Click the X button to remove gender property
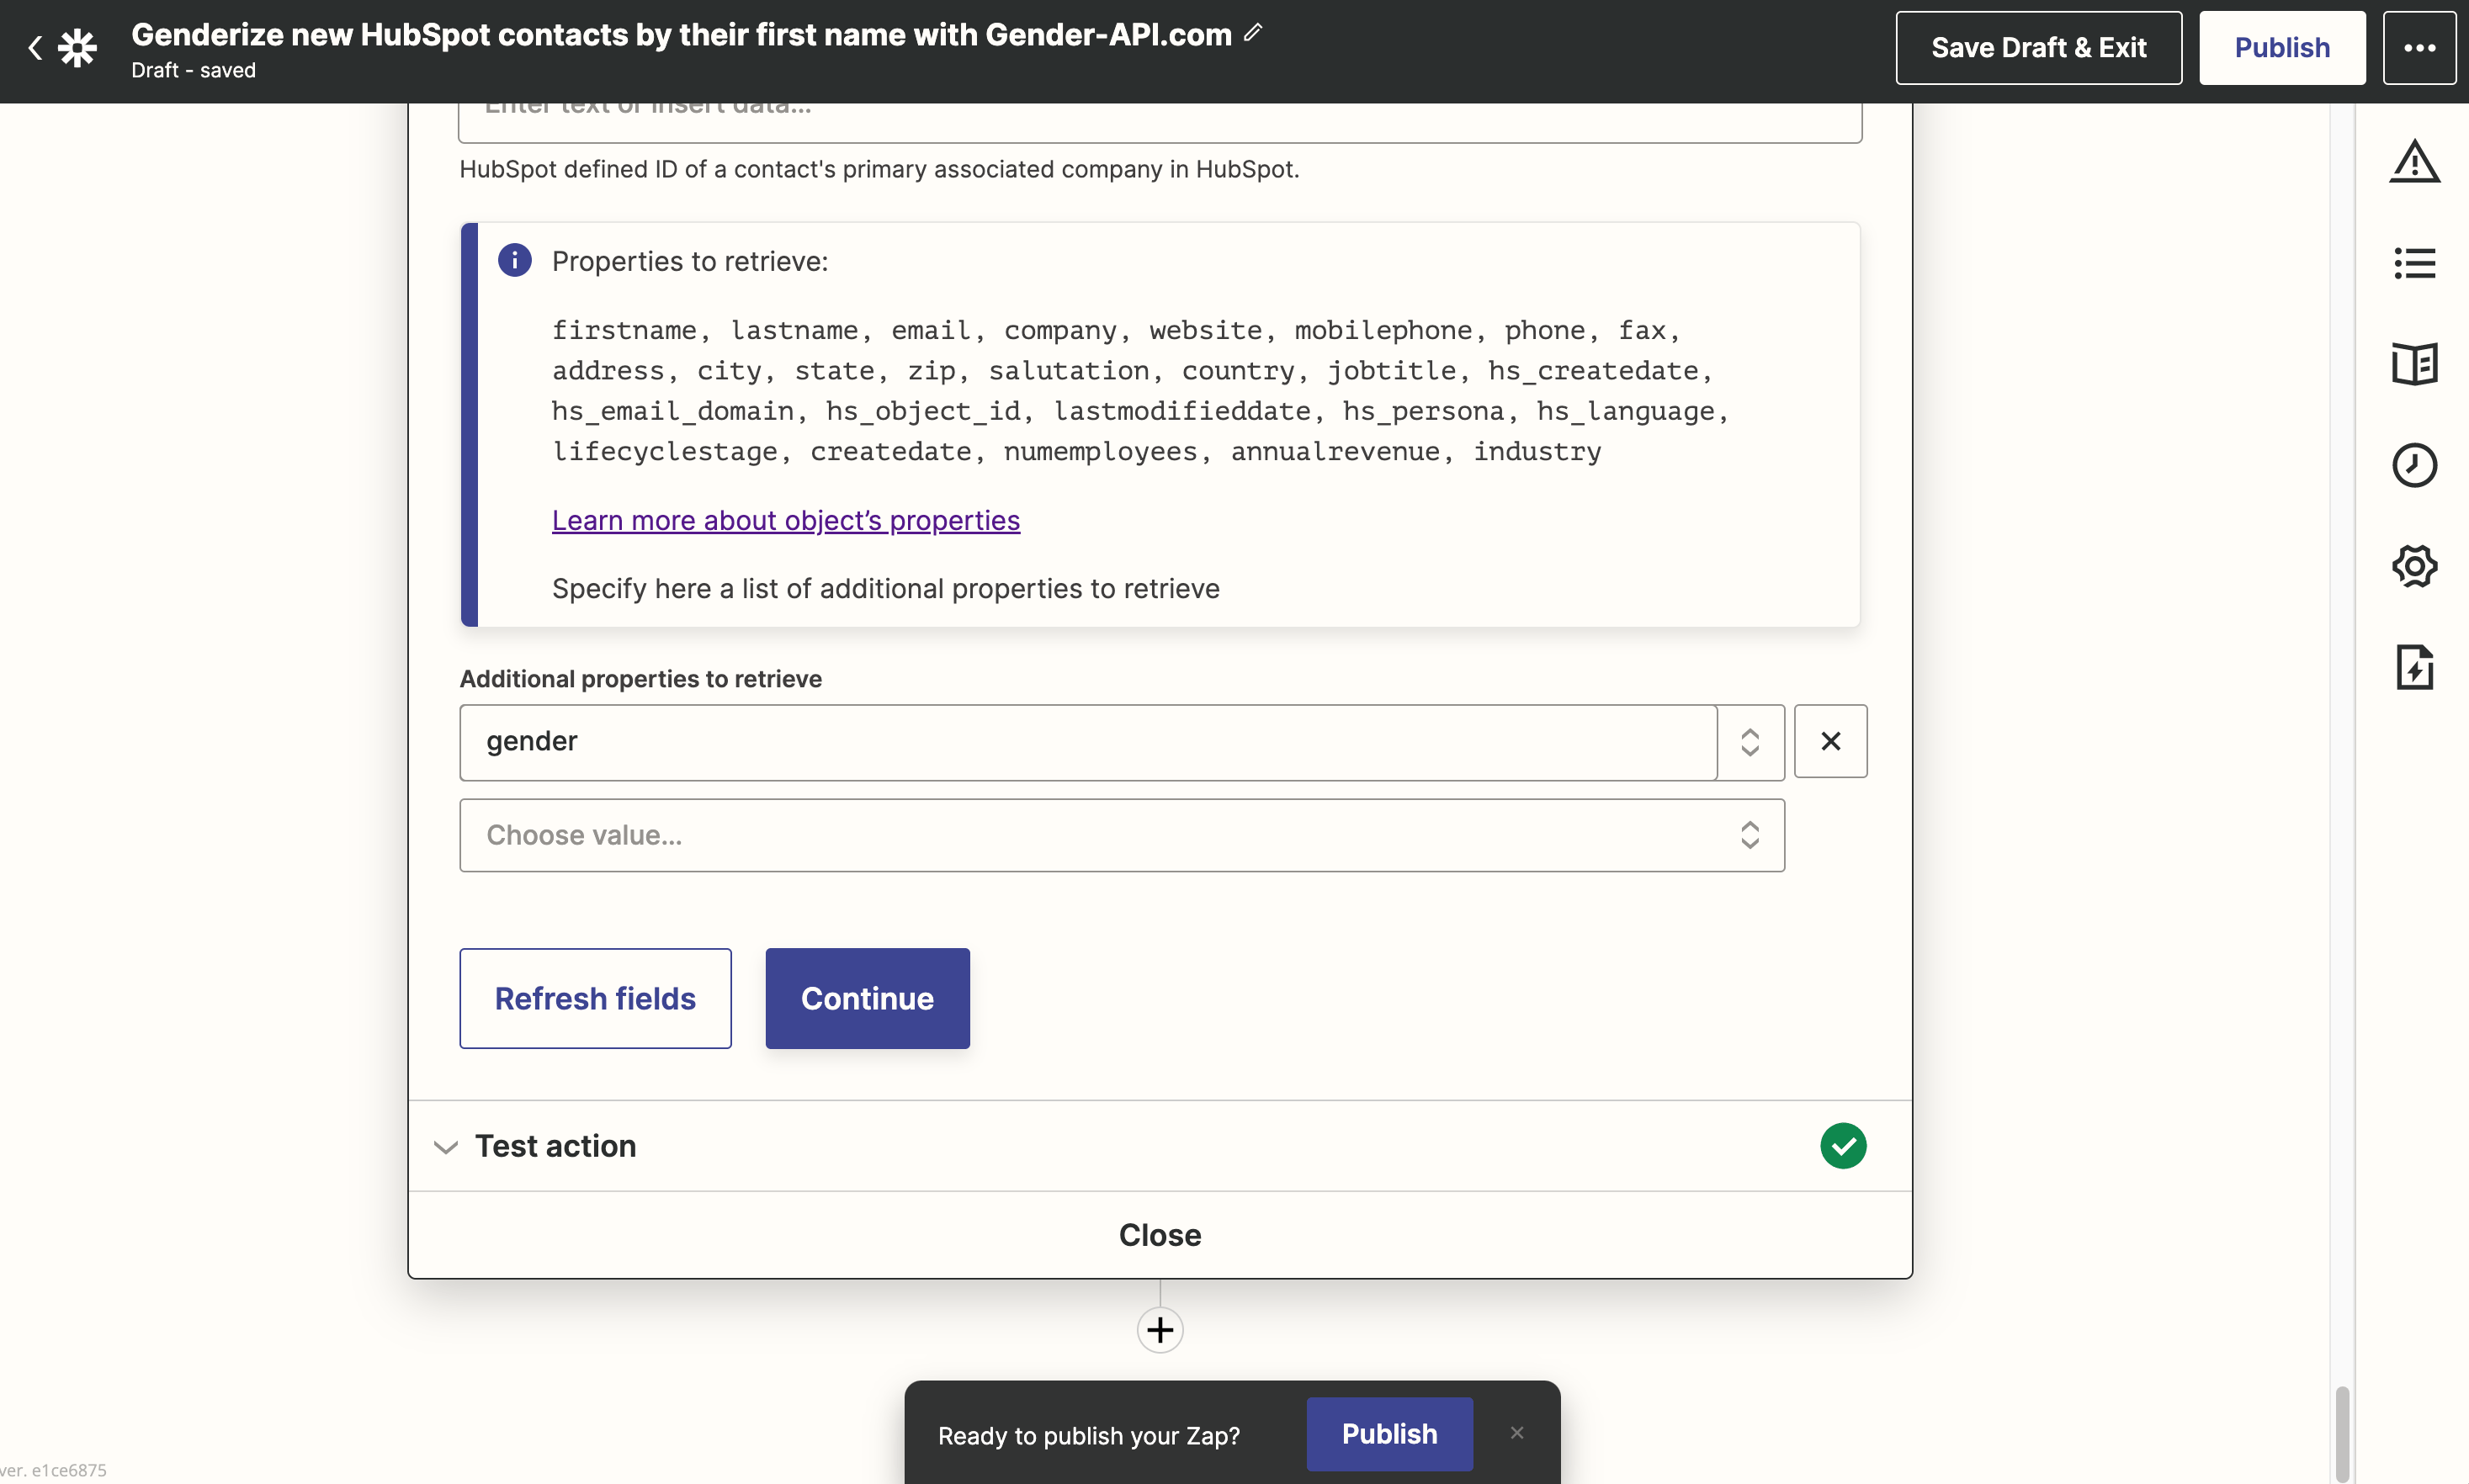Viewport: 2469px width, 1484px height. pyautogui.click(x=1830, y=740)
